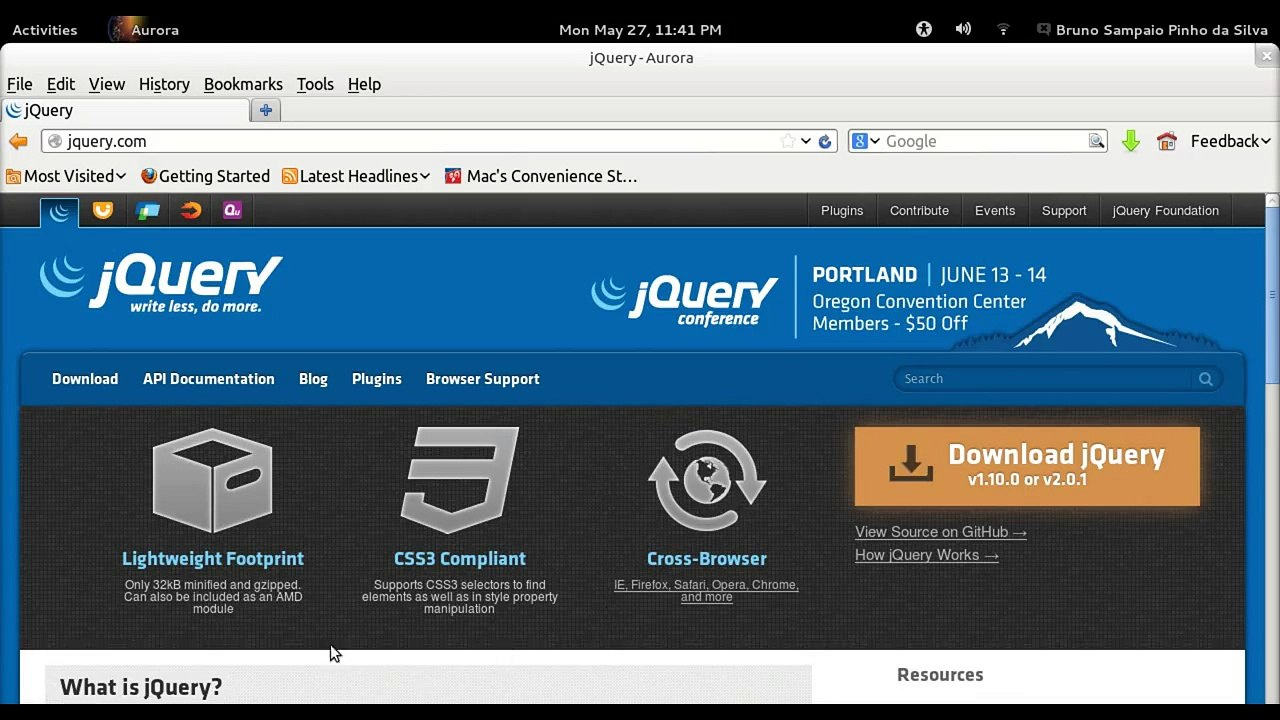This screenshot has height=720, width=1280.
Task: Open the File menu
Action: tap(20, 84)
